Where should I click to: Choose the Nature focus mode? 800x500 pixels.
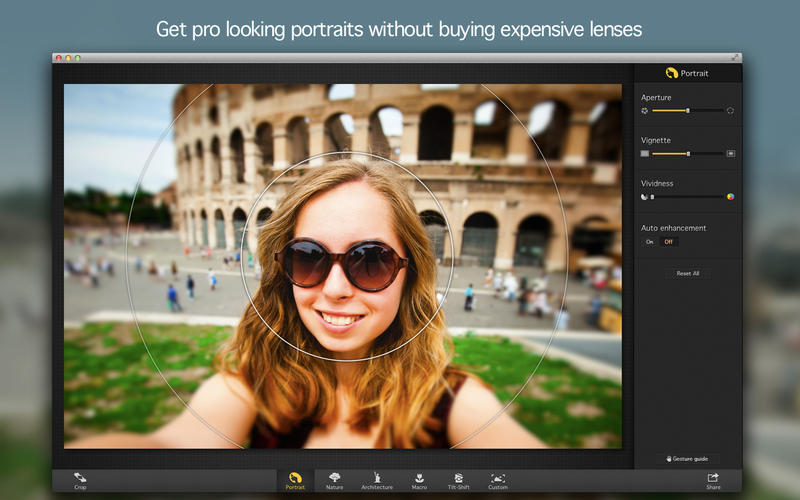(x=334, y=480)
